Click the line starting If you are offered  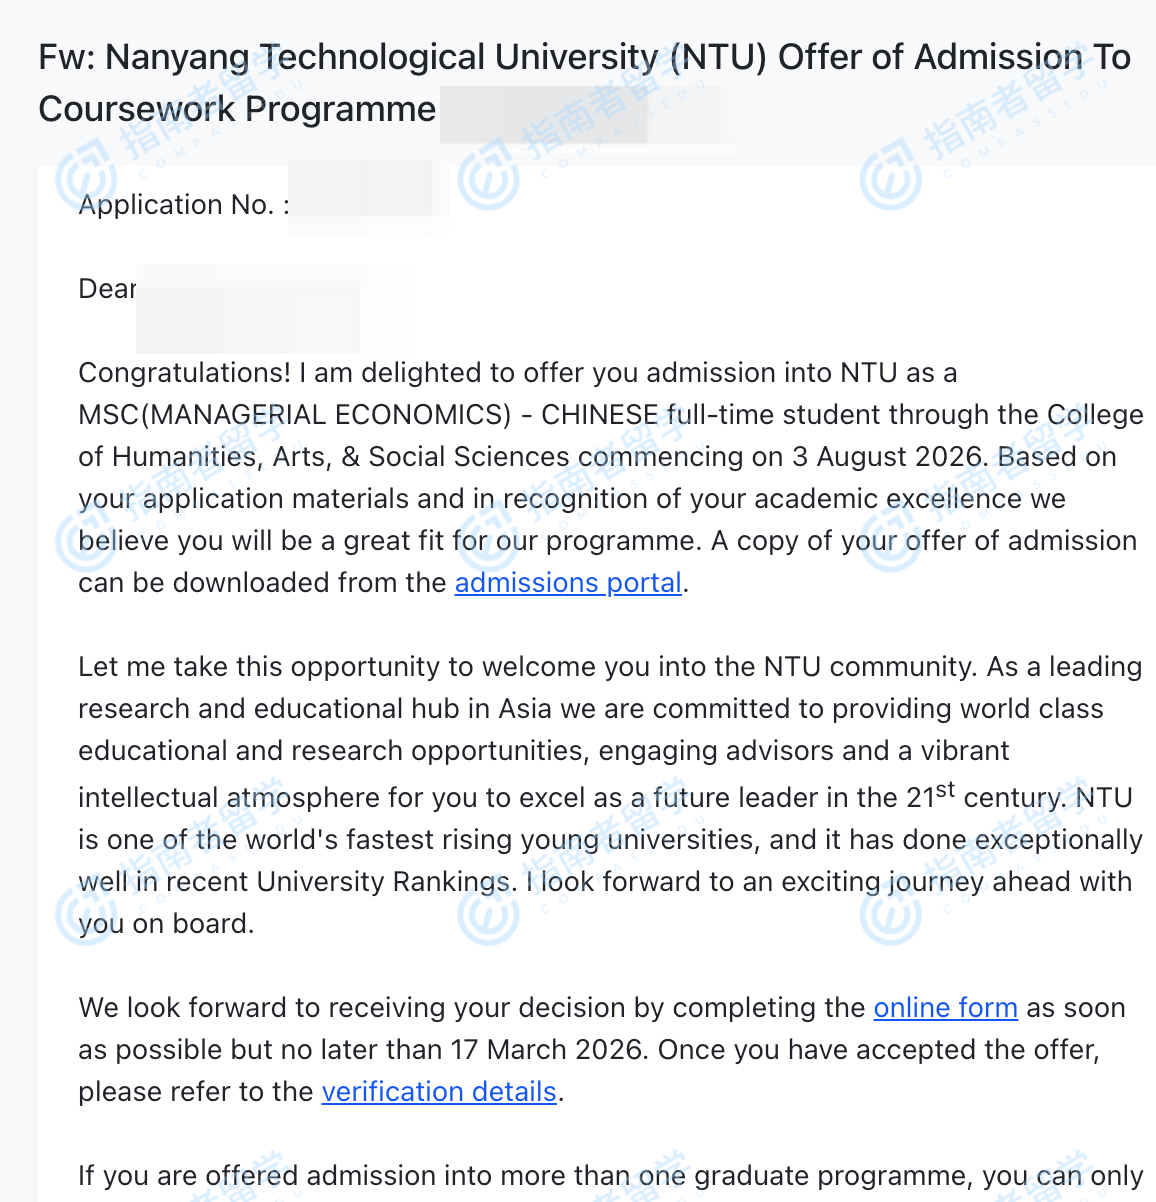(x=610, y=1176)
